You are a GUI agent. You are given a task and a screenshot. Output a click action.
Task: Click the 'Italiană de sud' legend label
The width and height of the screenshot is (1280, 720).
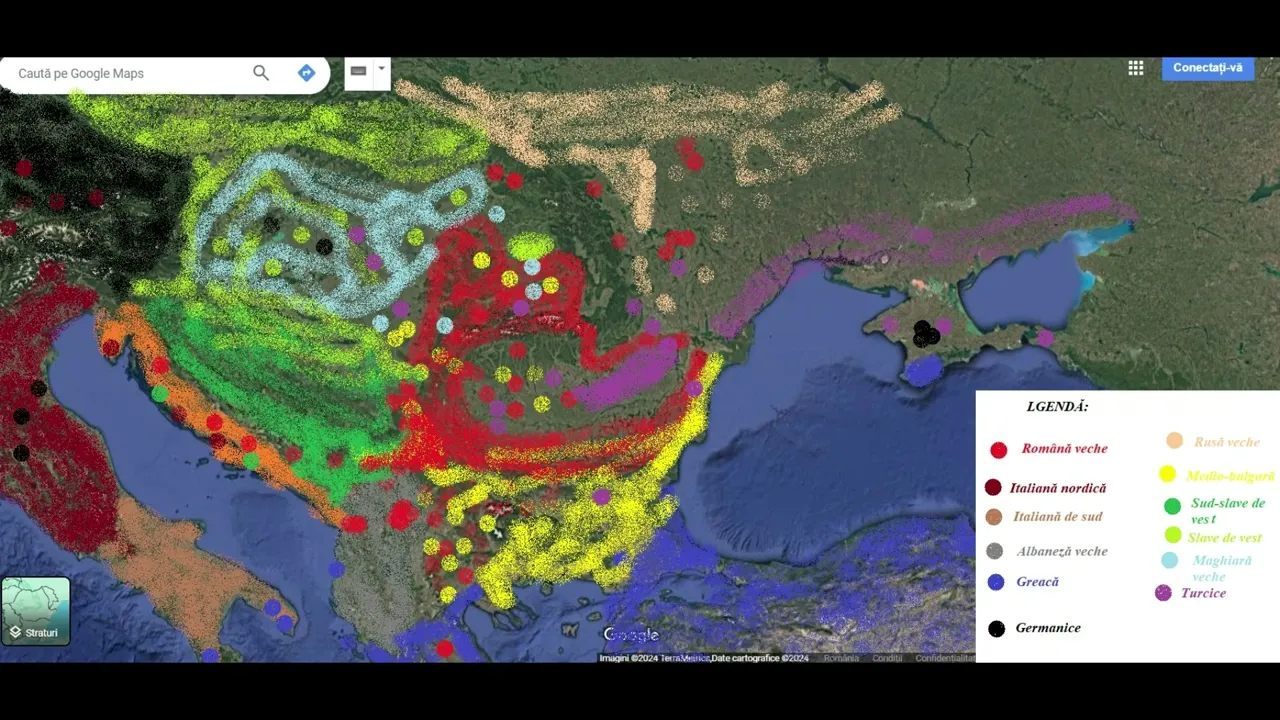[x=1058, y=517]
